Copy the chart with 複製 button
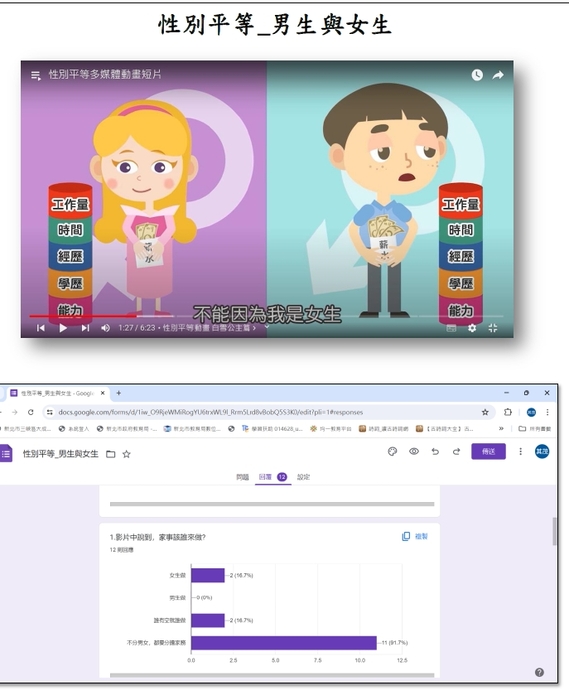 click(x=415, y=537)
